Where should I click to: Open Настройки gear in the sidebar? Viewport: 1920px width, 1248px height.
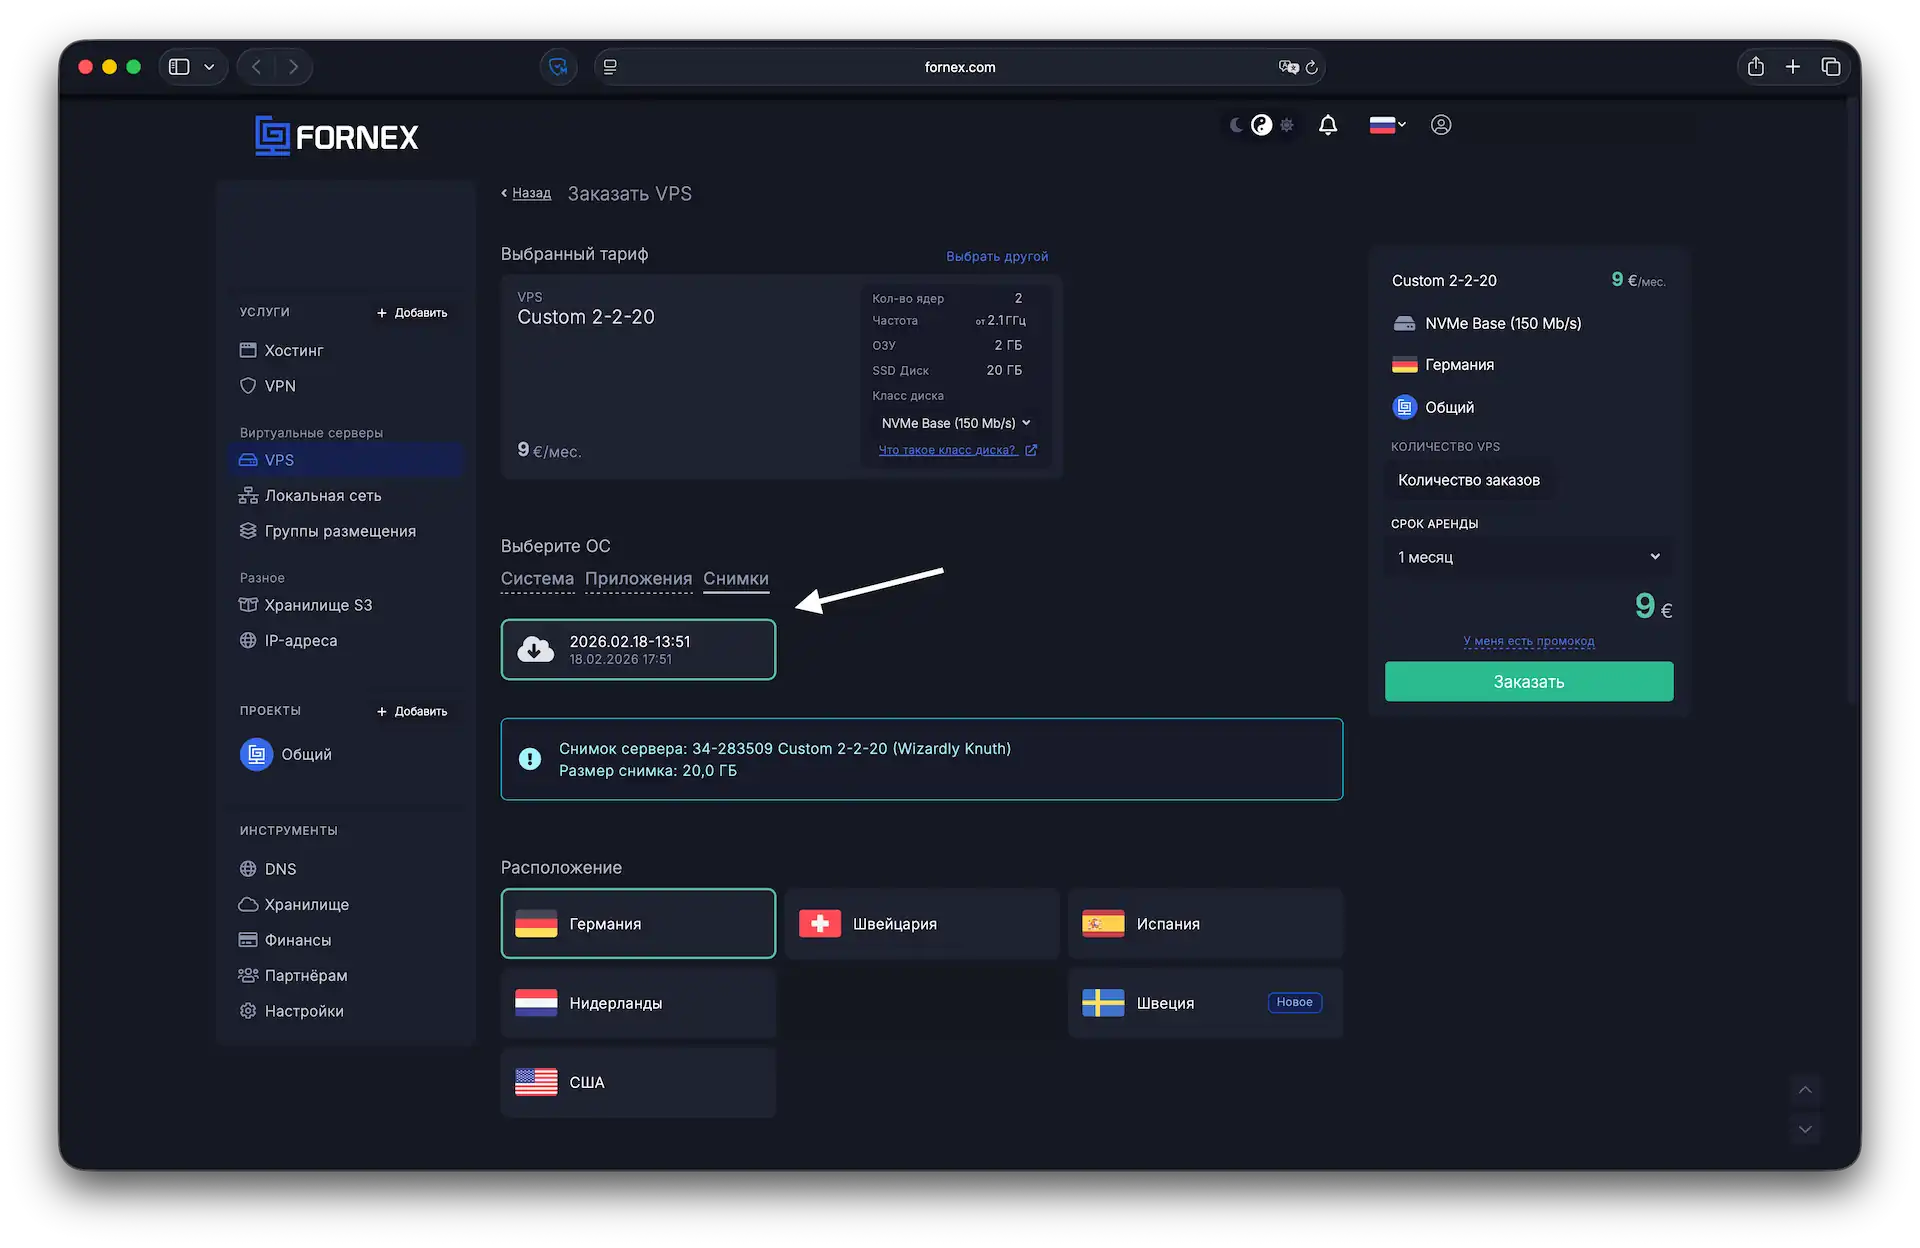point(292,1011)
